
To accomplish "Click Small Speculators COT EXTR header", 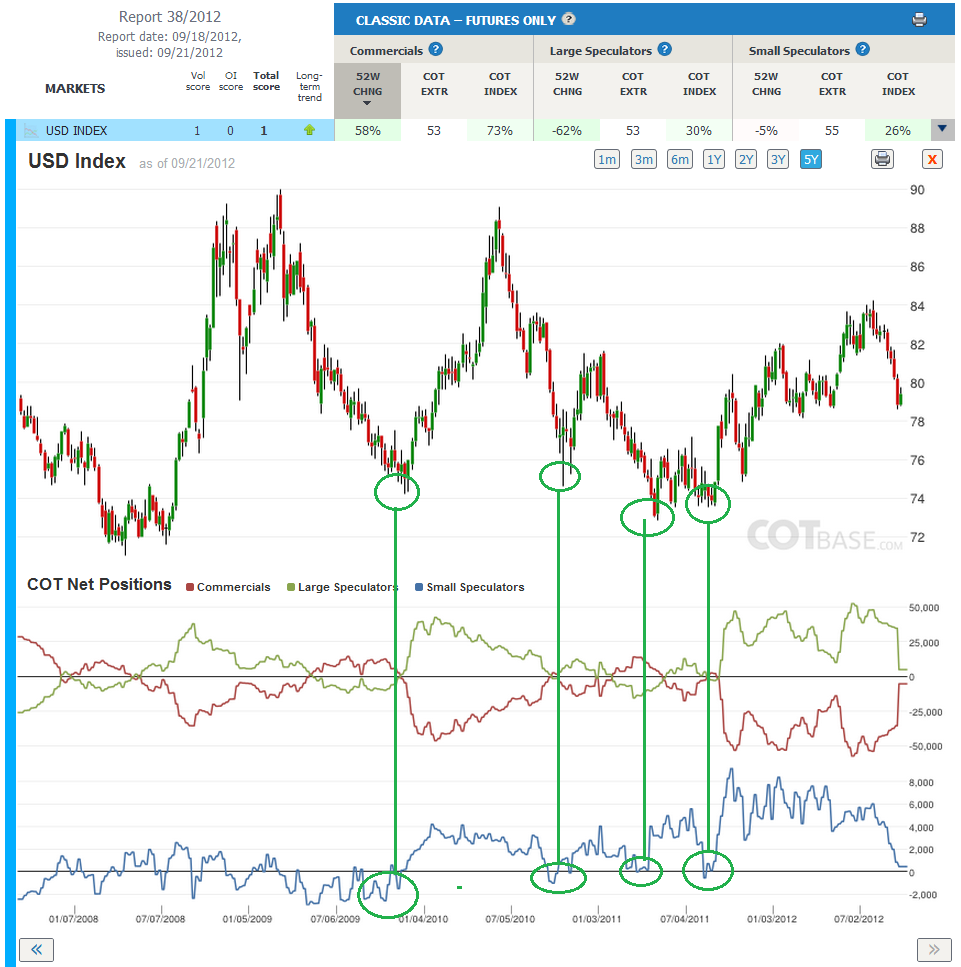I will [x=832, y=84].
